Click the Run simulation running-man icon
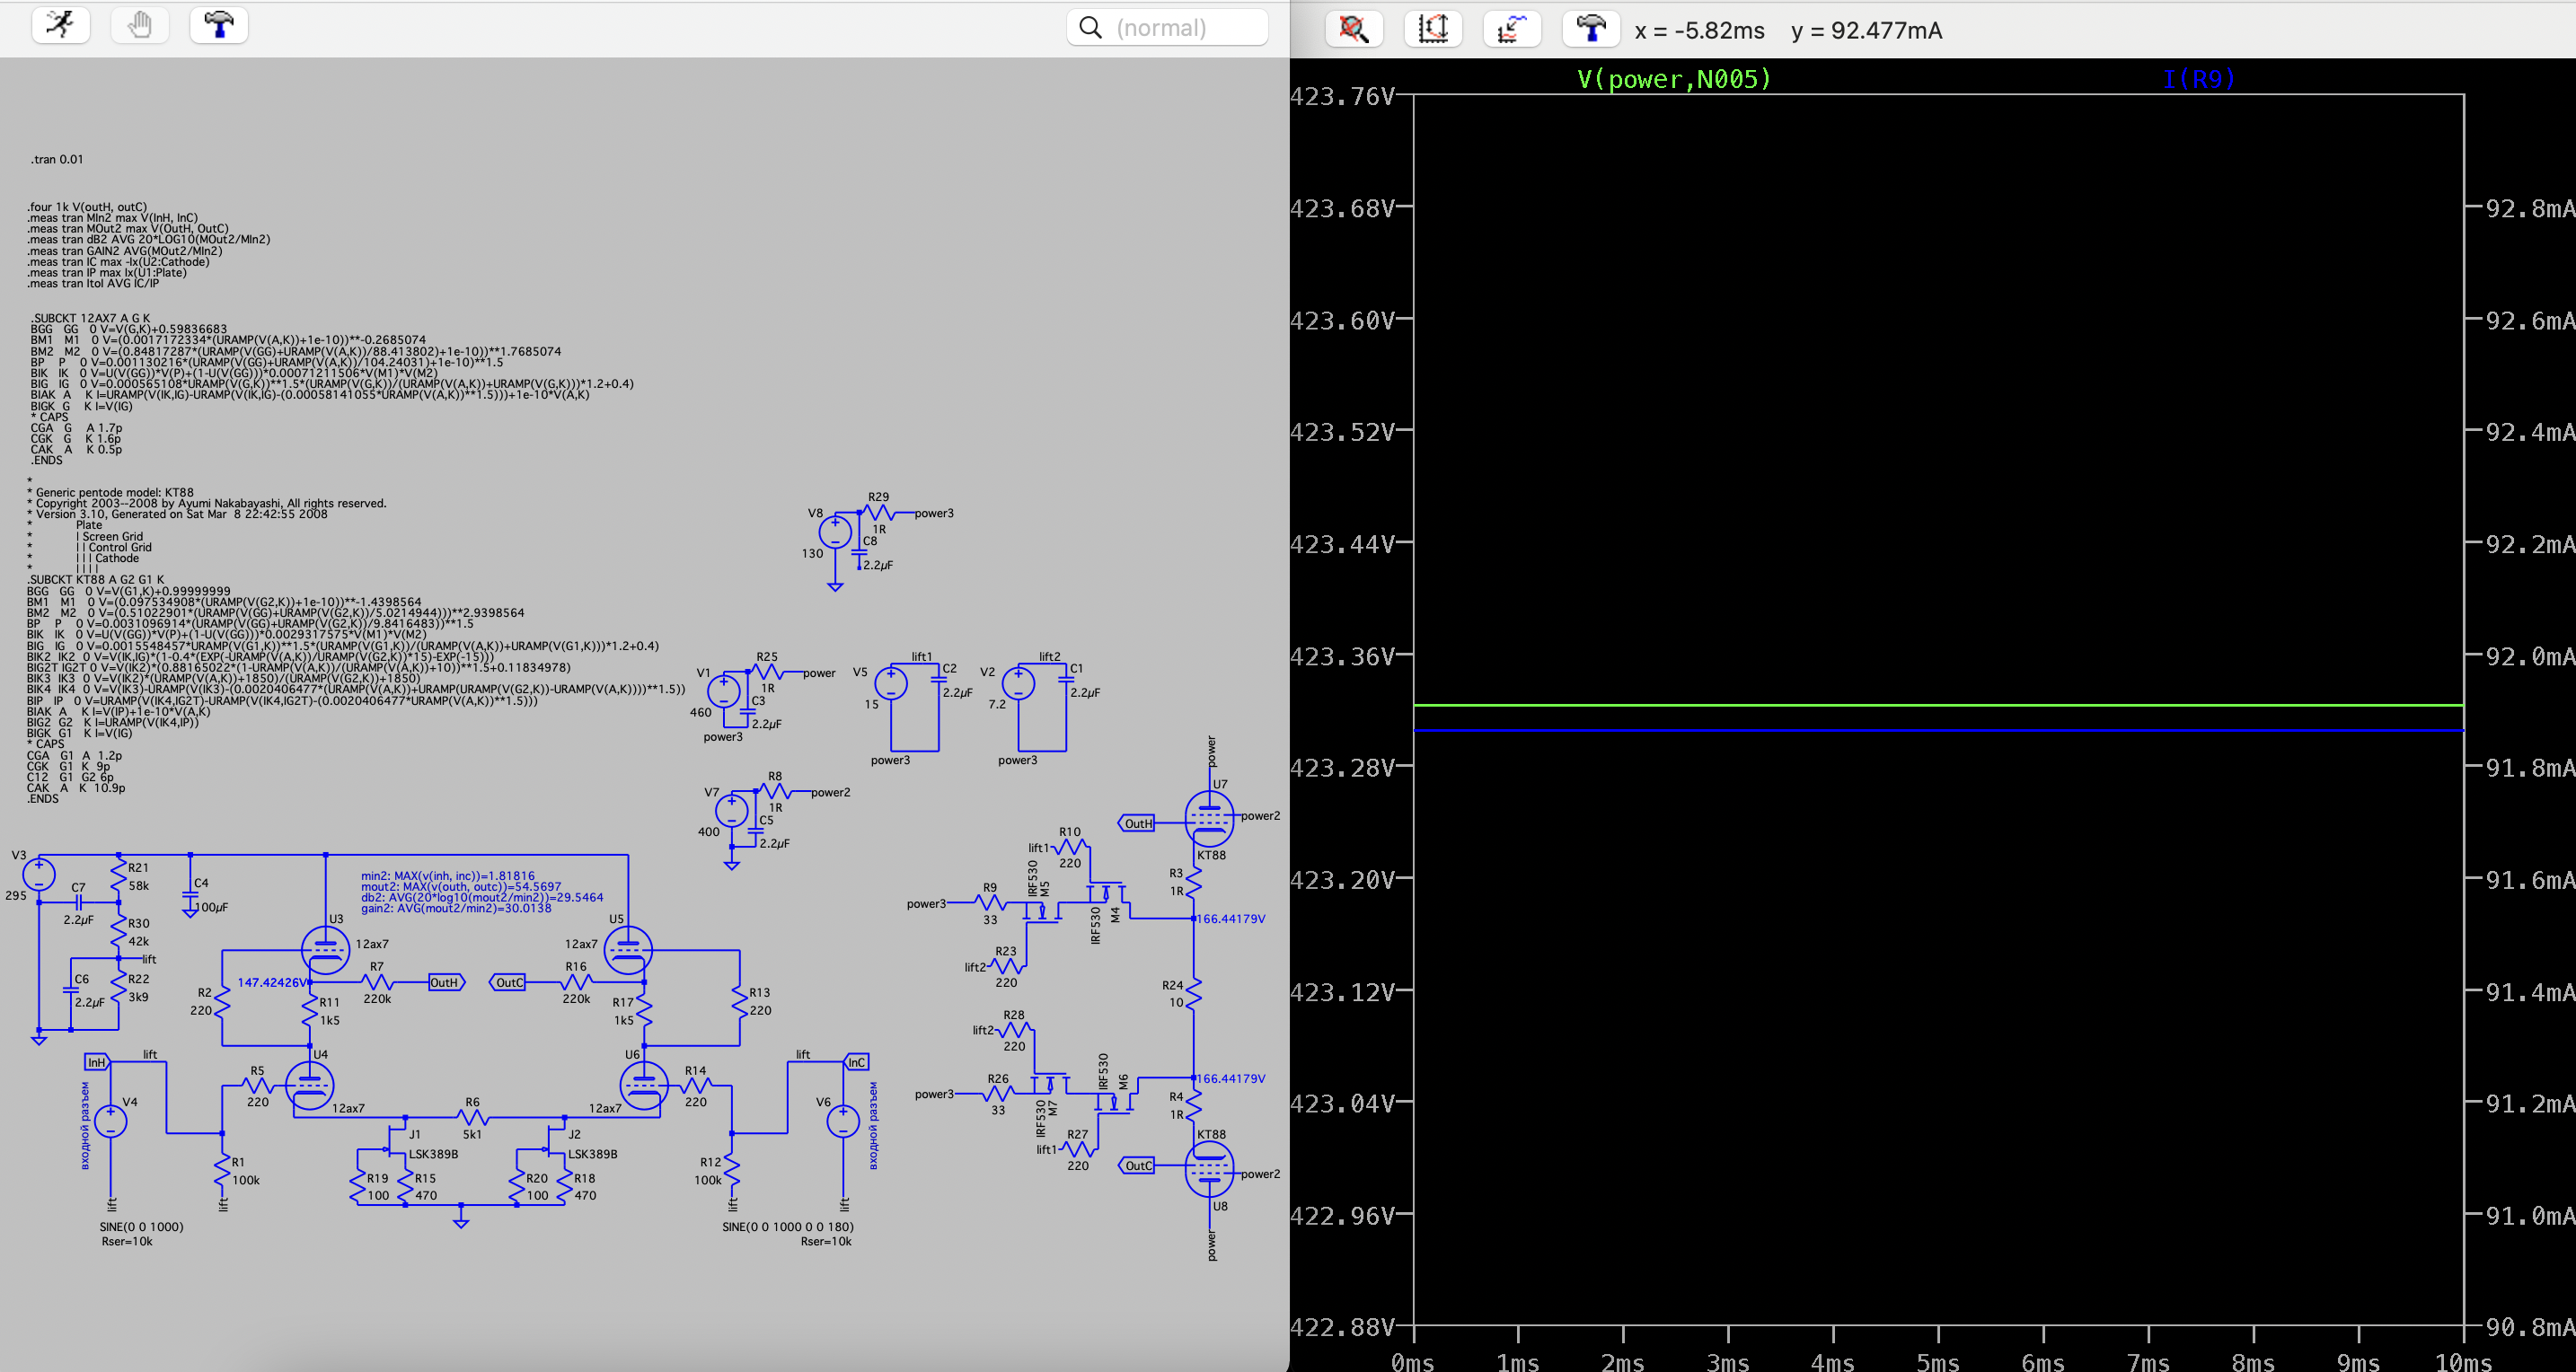Screen dimensions: 2576x1372 [61, 25]
